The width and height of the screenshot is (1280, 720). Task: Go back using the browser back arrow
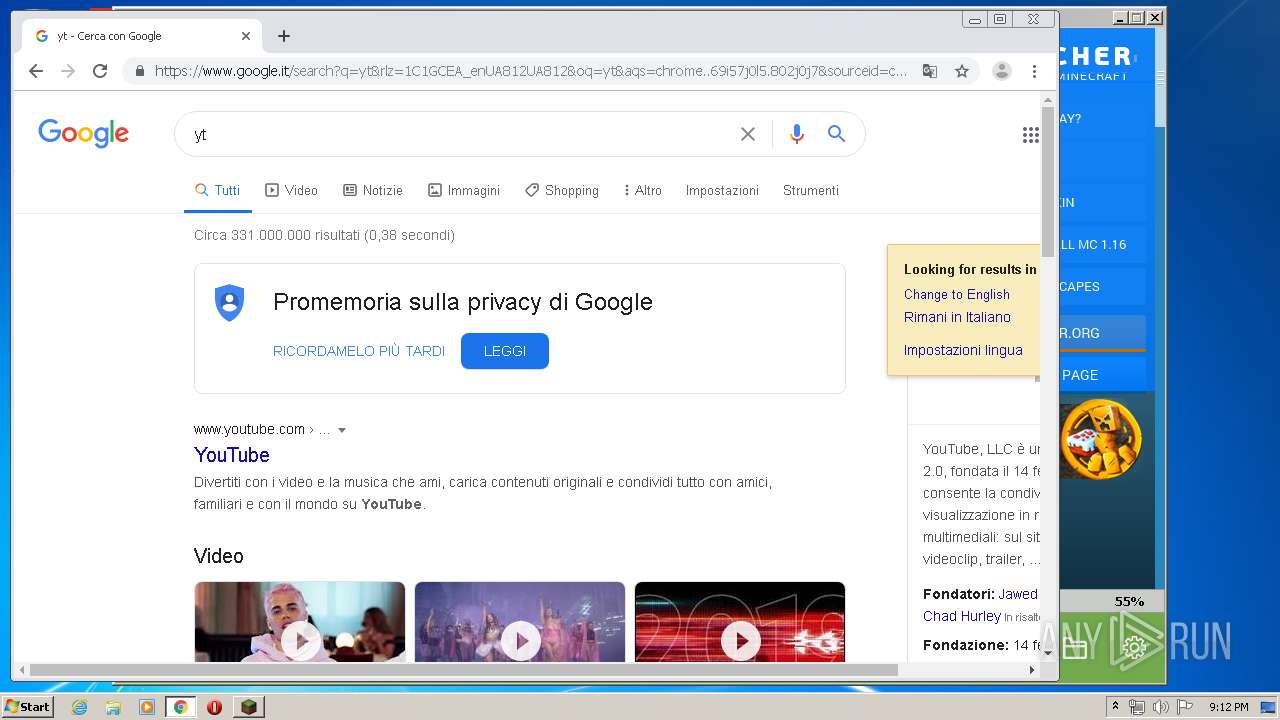point(36,71)
